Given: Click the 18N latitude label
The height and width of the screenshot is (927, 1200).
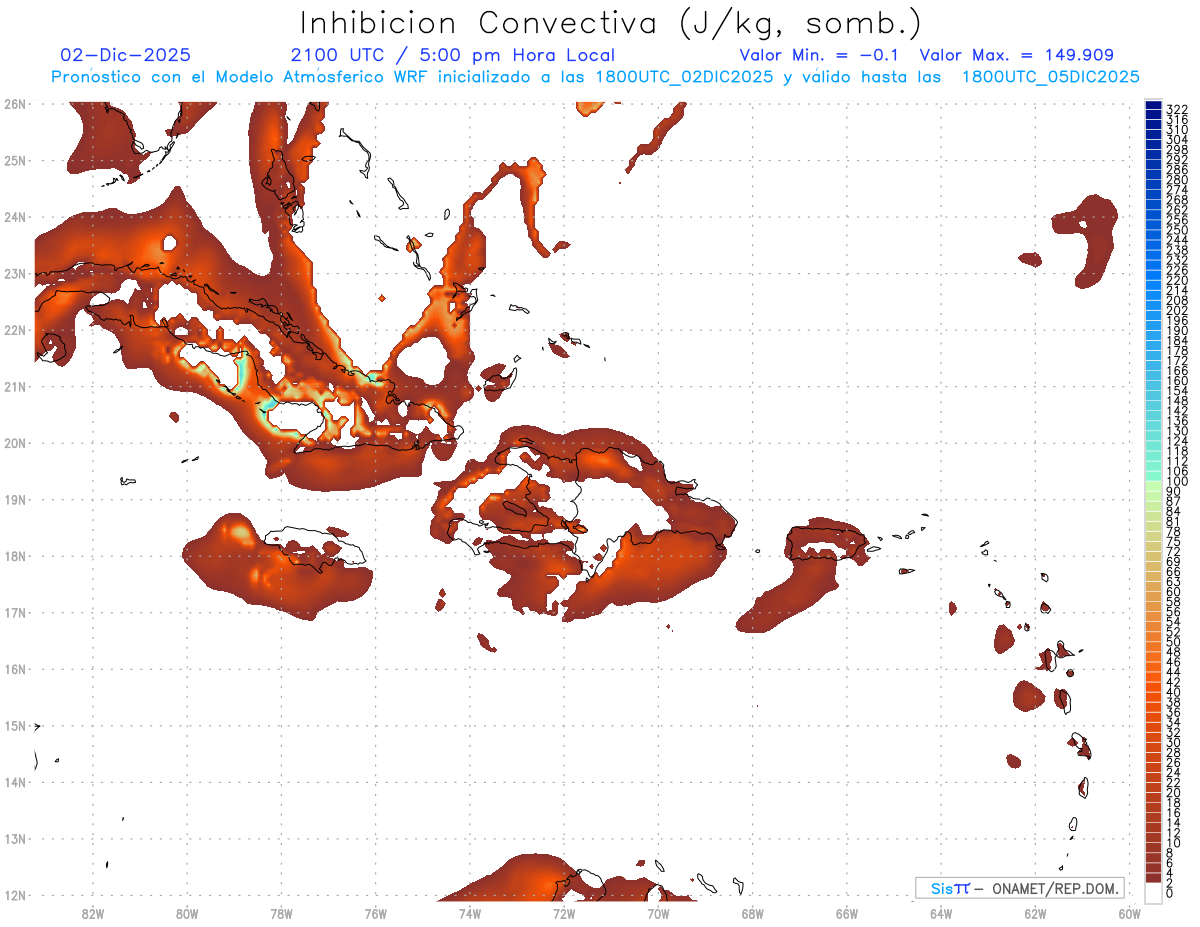Looking at the screenshot, I should [14, 555].
